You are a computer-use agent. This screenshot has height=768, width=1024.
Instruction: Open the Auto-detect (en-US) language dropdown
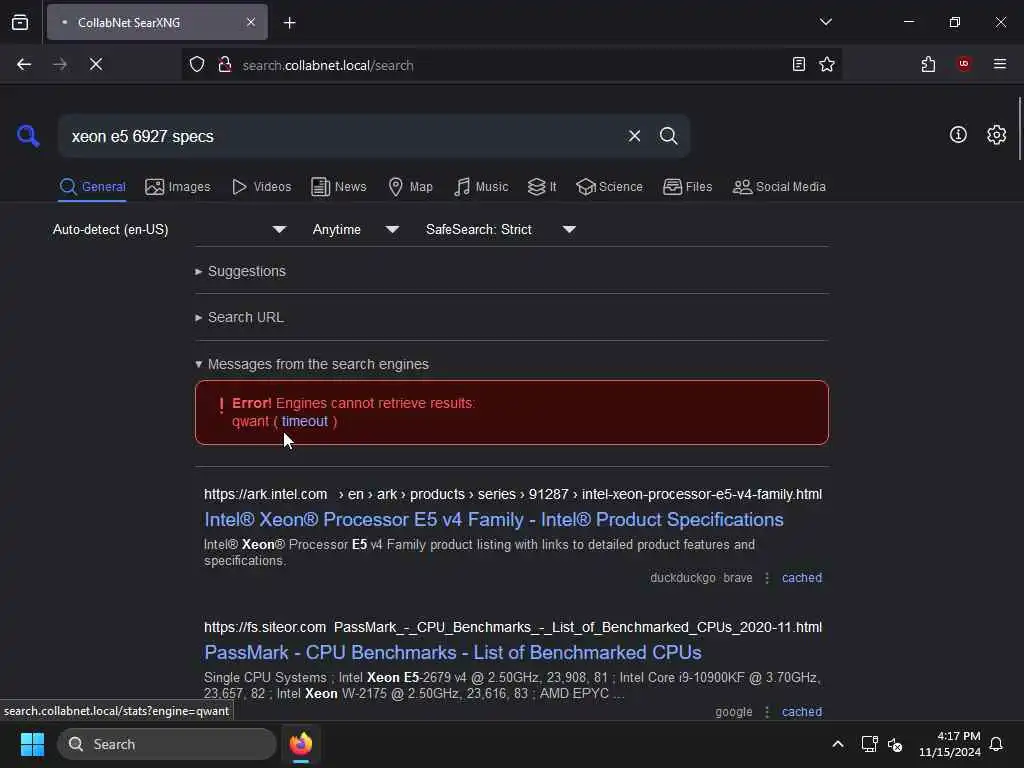click(169, 229)
